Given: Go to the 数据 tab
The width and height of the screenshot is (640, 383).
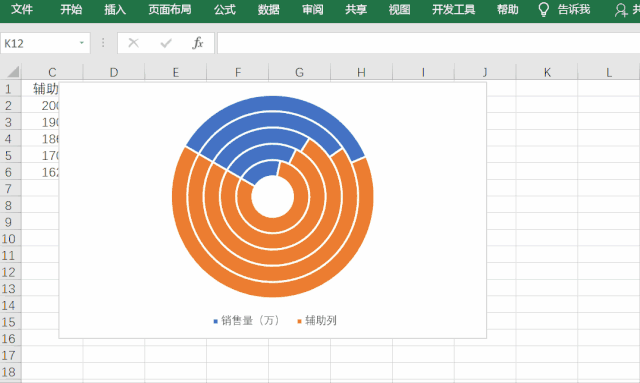Looking at the screenshot, I should (x=269, y=9).
